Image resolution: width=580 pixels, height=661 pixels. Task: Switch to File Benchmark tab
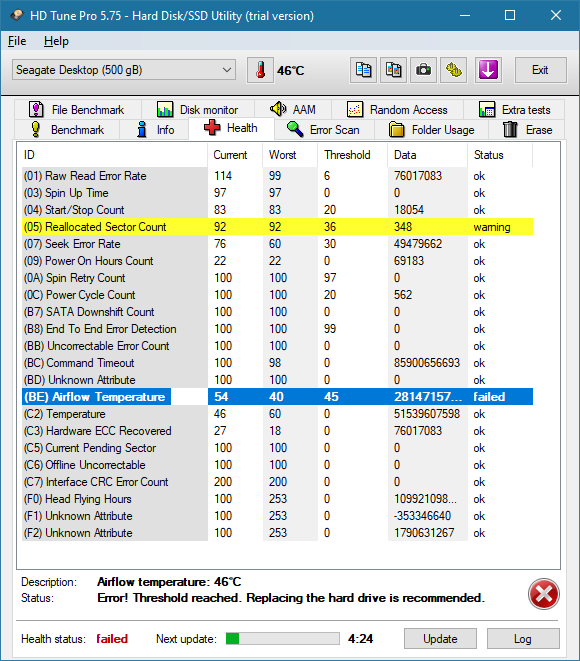point(78,110)
